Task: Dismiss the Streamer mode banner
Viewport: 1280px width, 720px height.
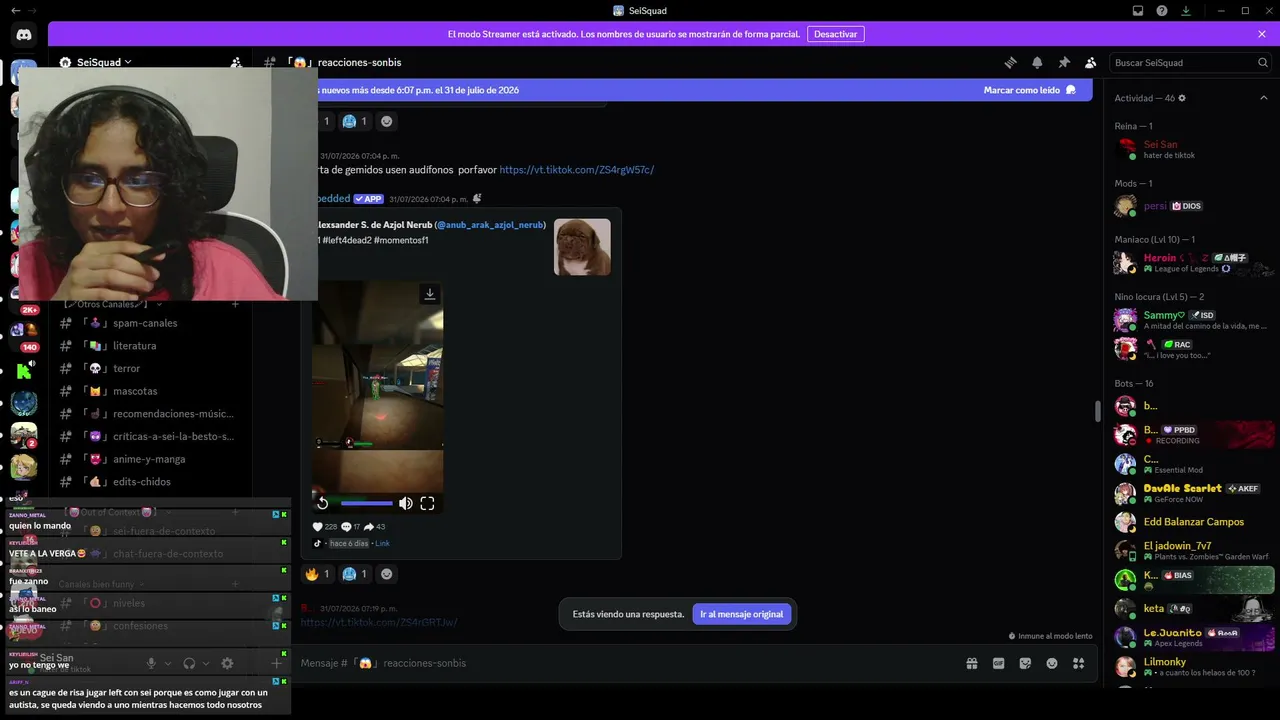Action: tap(1262, 34)
